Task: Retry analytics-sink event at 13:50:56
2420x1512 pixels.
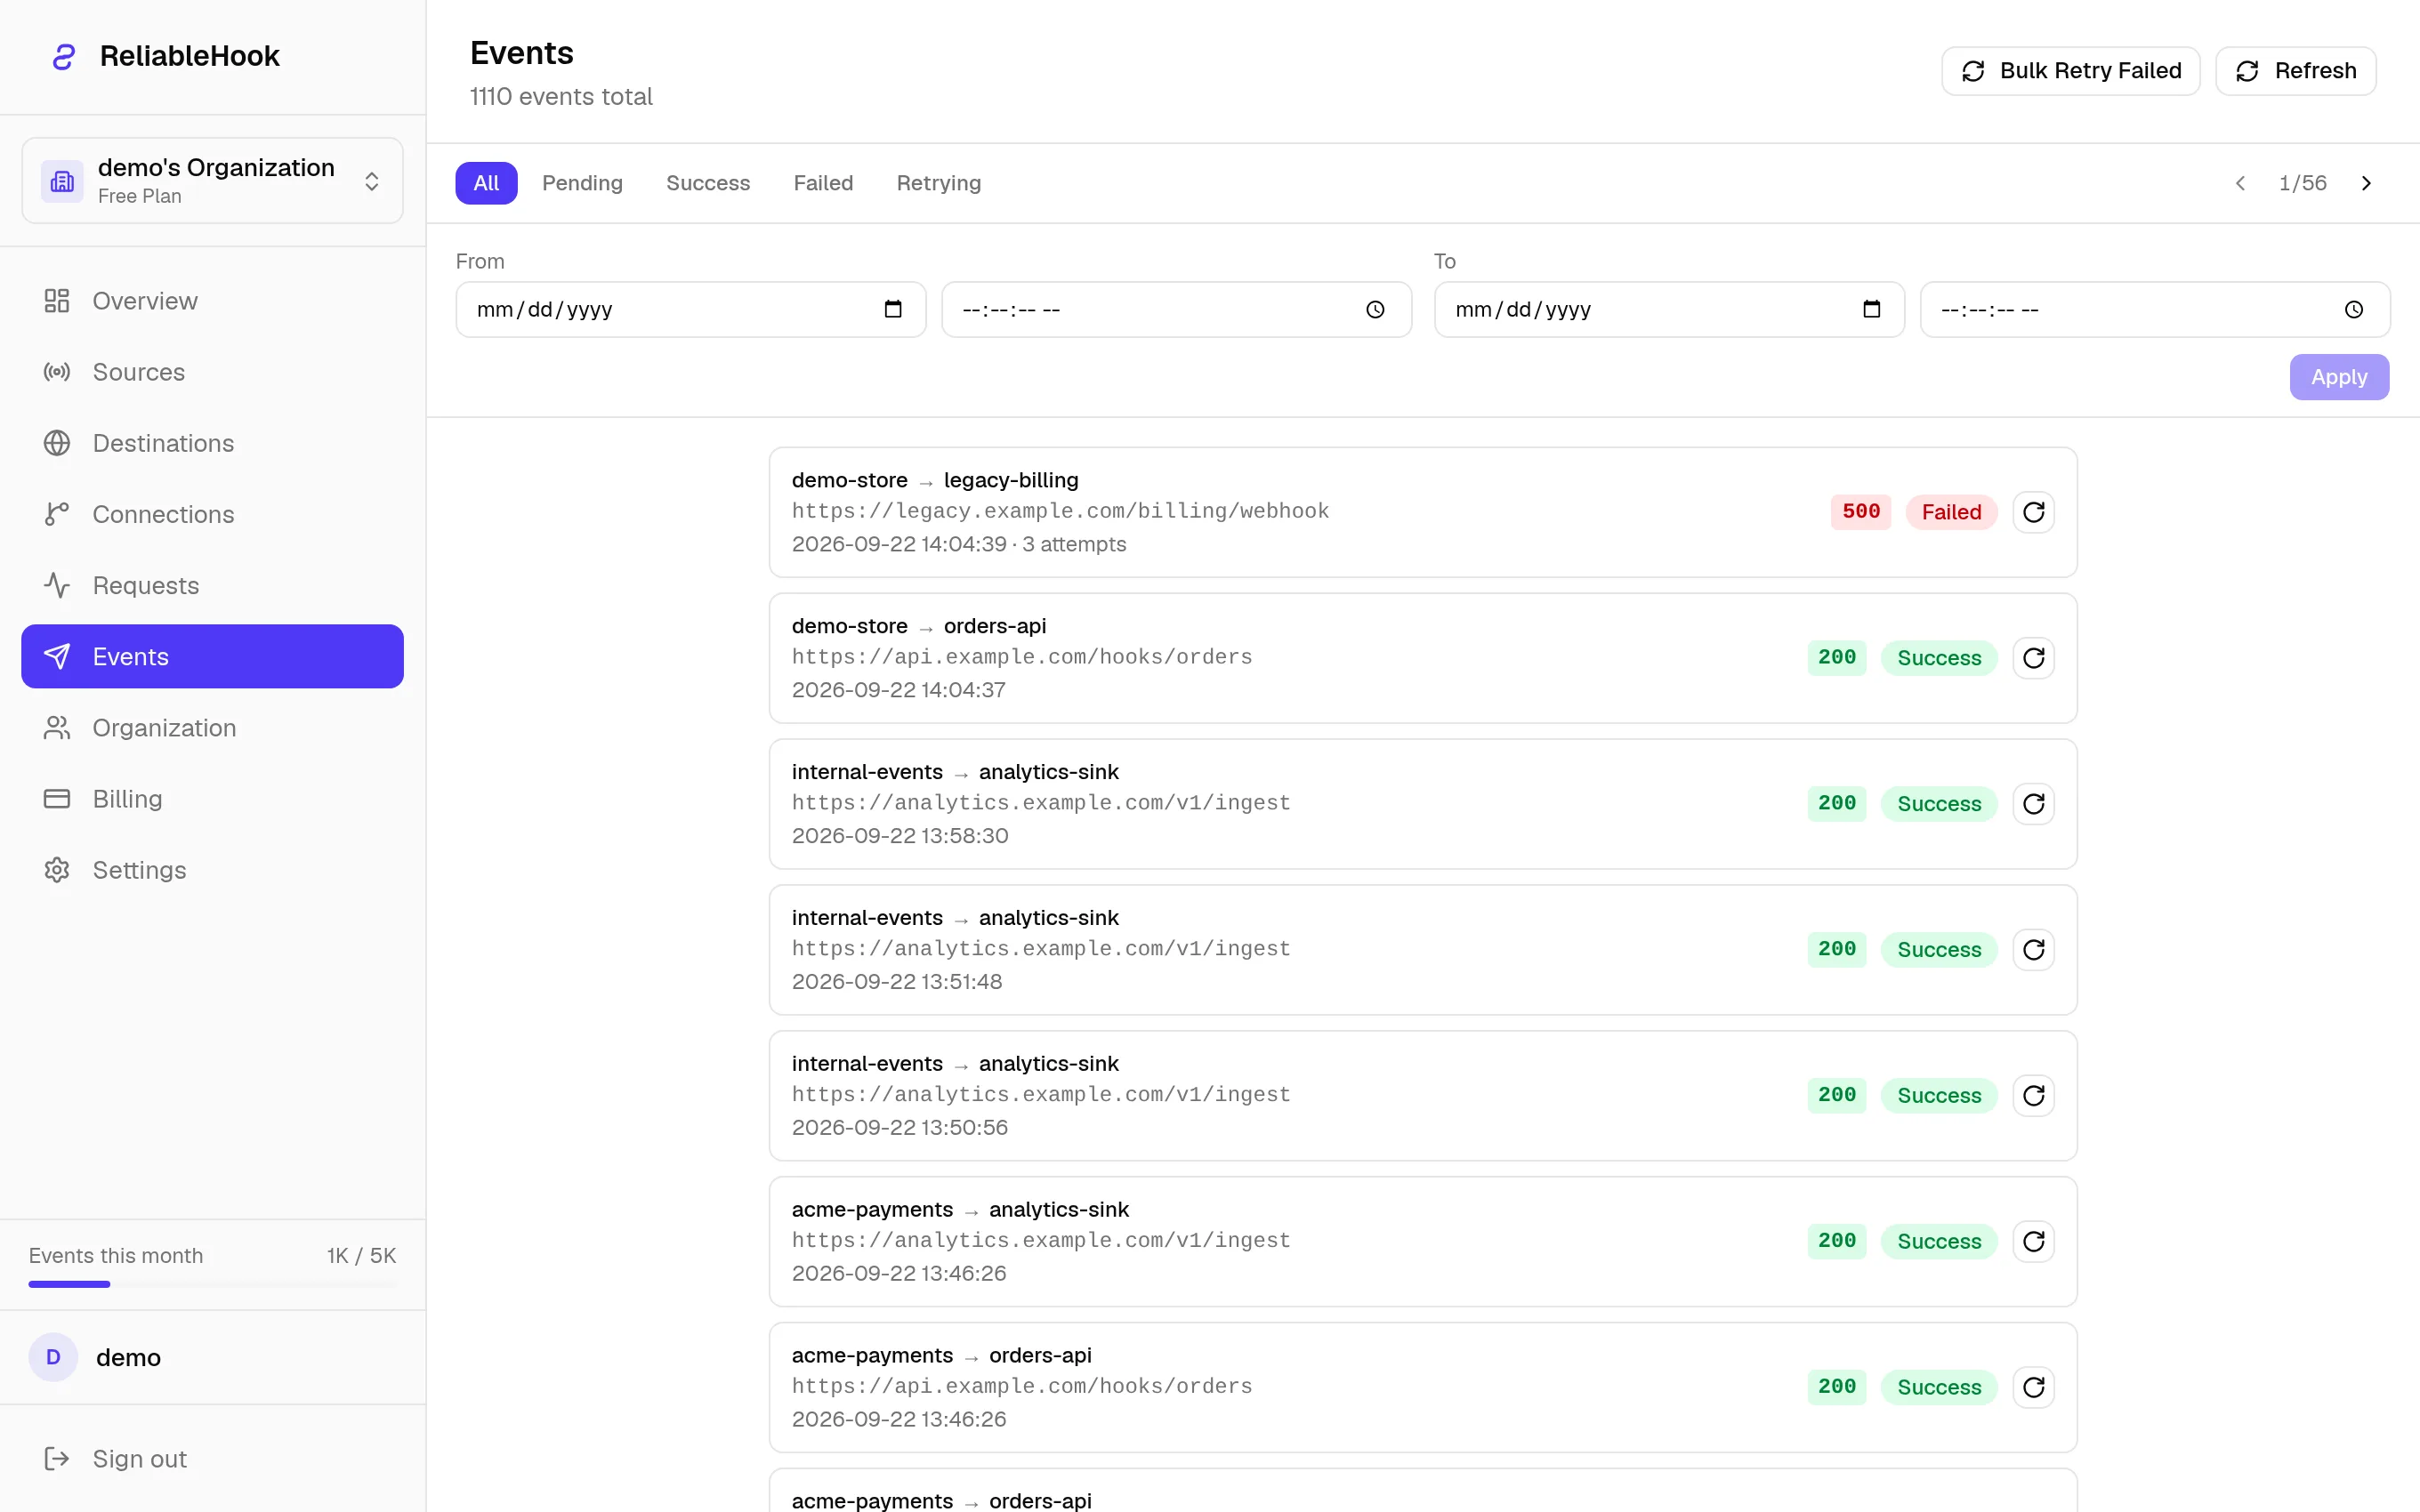Action: (2033, 1096)
